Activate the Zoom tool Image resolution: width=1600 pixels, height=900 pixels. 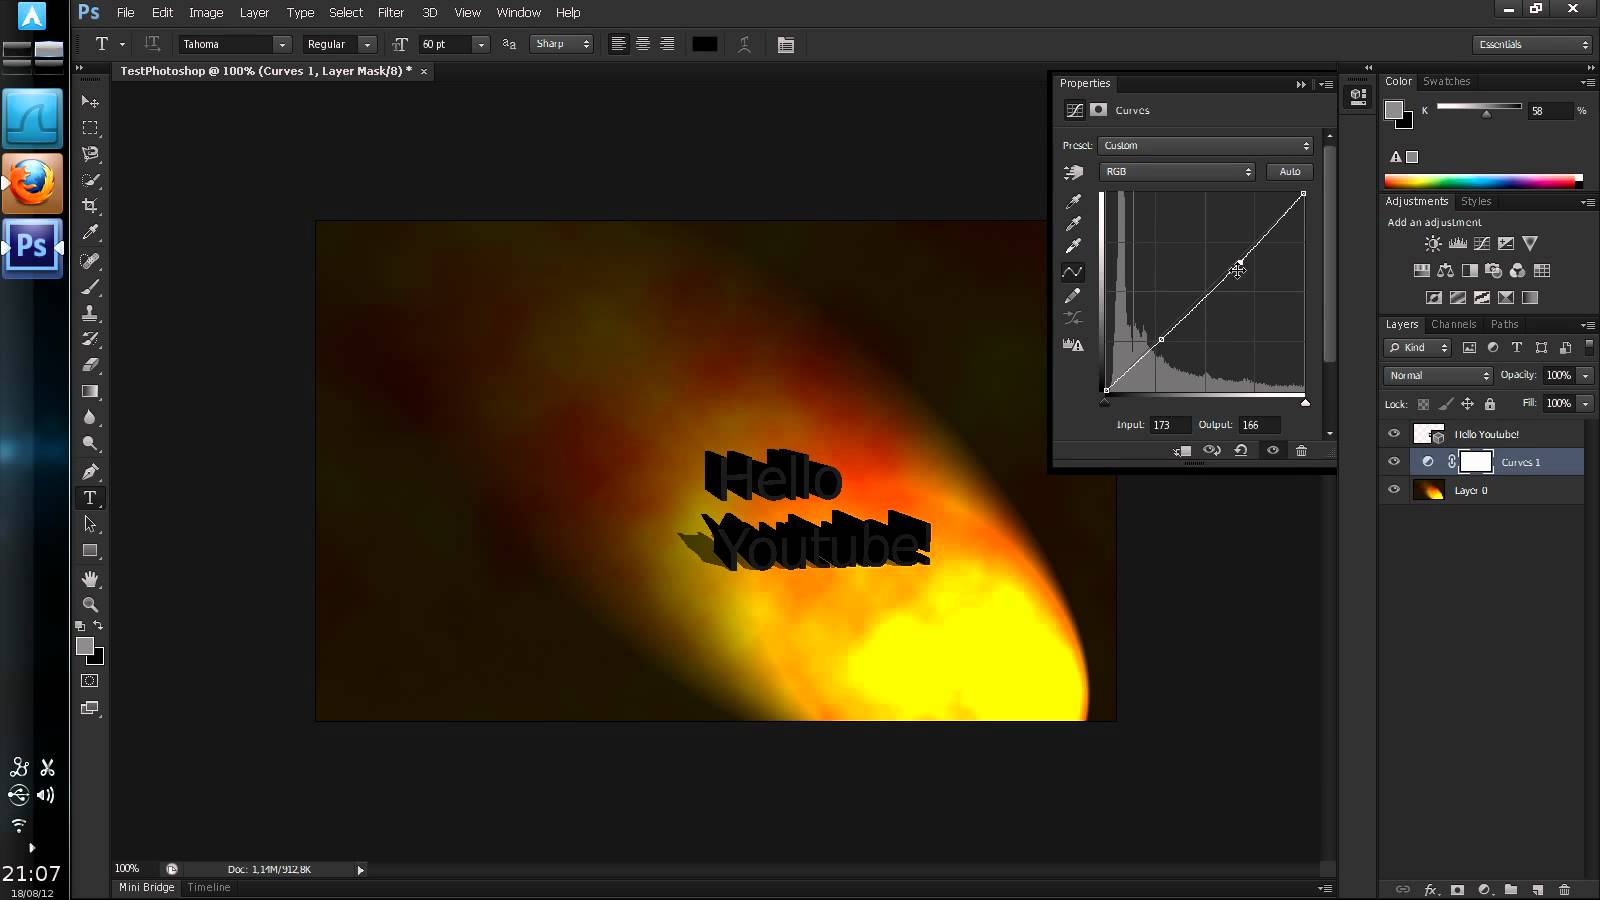pos(90,605)
